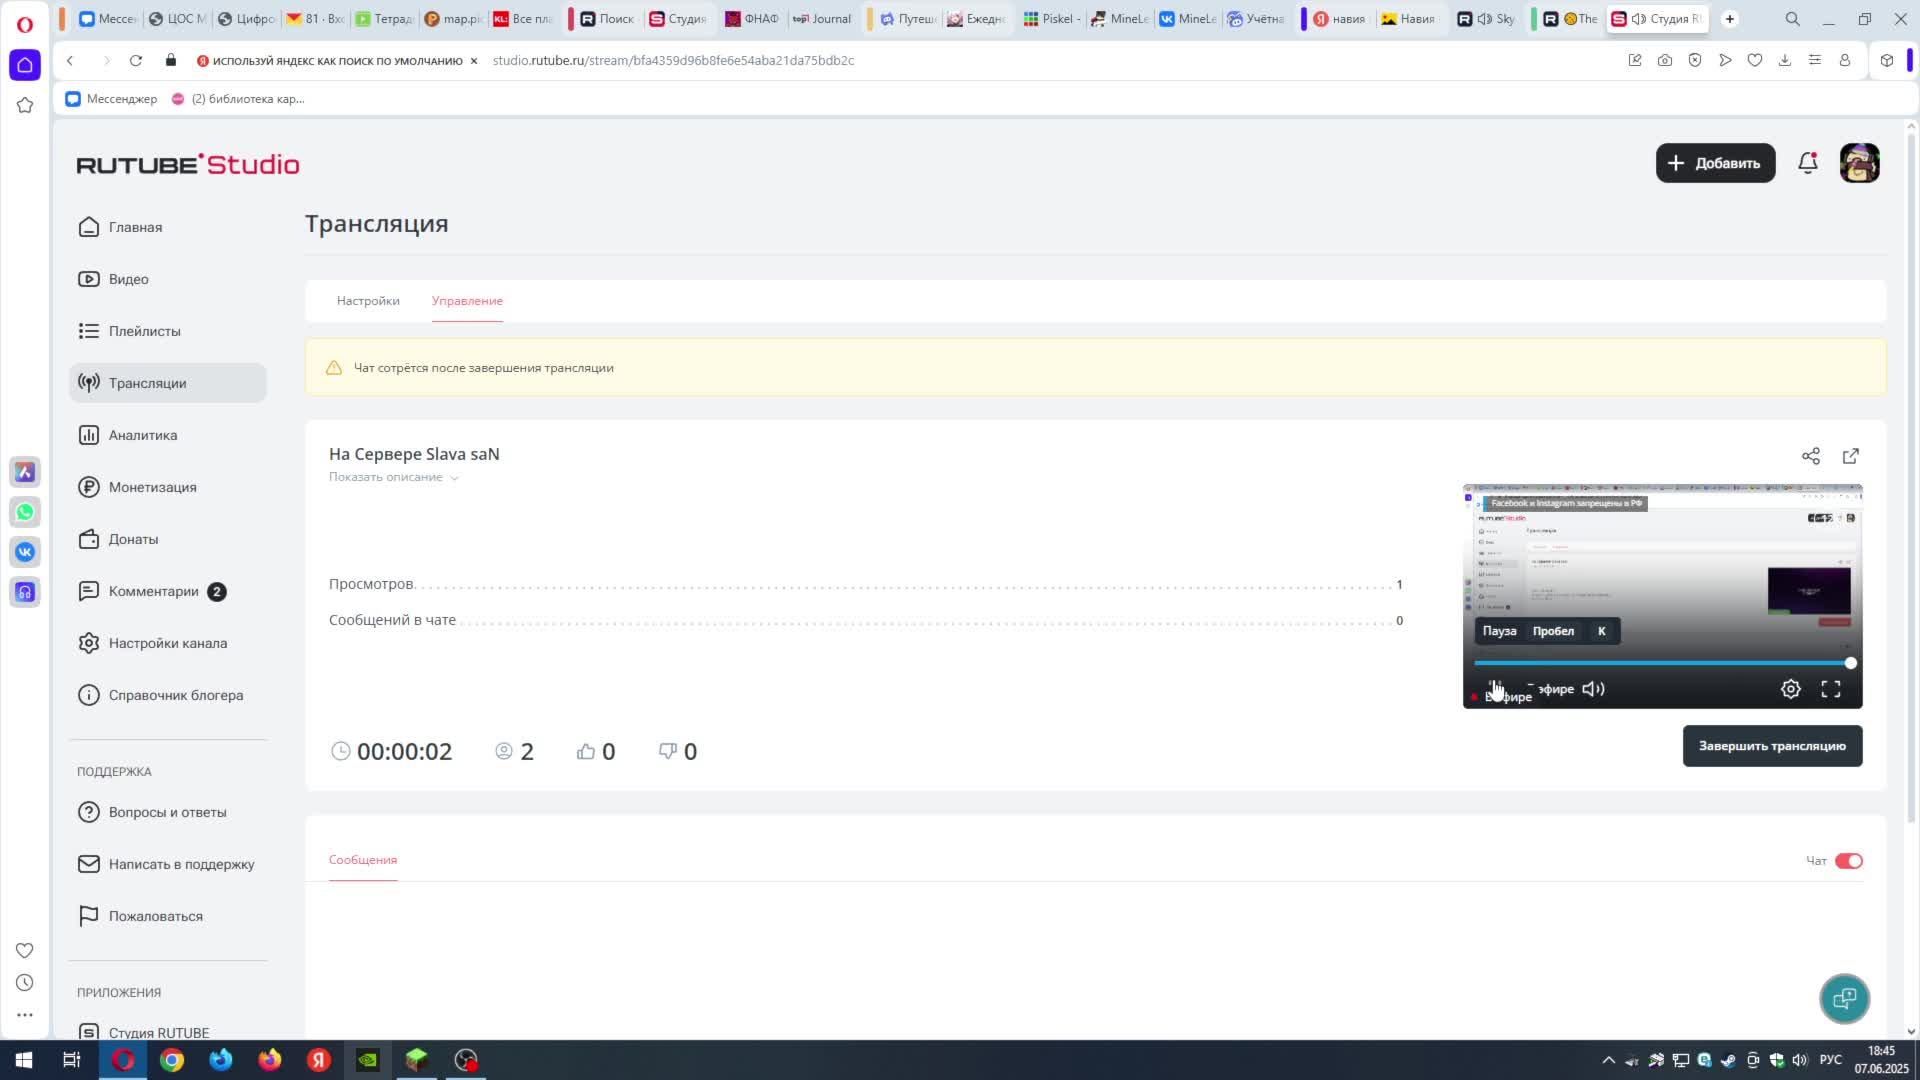Mute the stream preview volume

[1593, 689]
